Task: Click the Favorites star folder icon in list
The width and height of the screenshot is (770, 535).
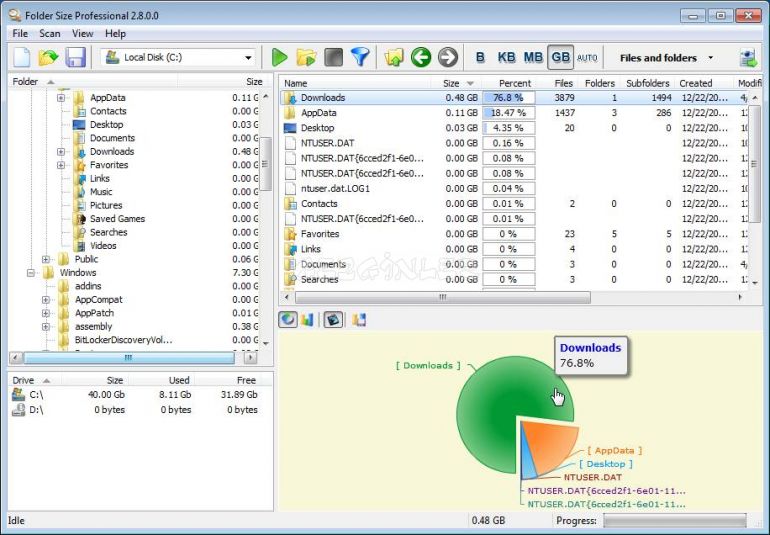Action: tap(290, 234)
